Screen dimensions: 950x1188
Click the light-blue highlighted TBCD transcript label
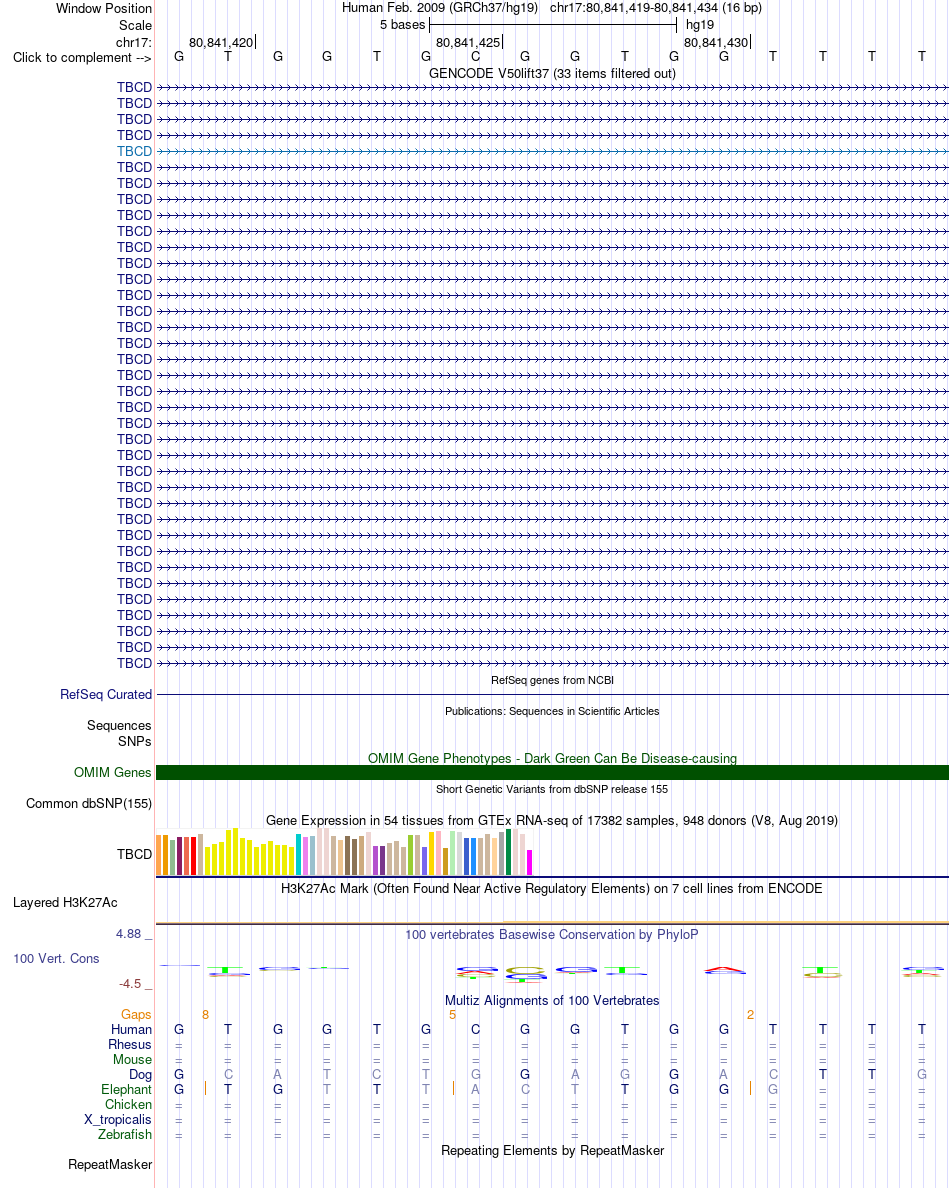134,152
